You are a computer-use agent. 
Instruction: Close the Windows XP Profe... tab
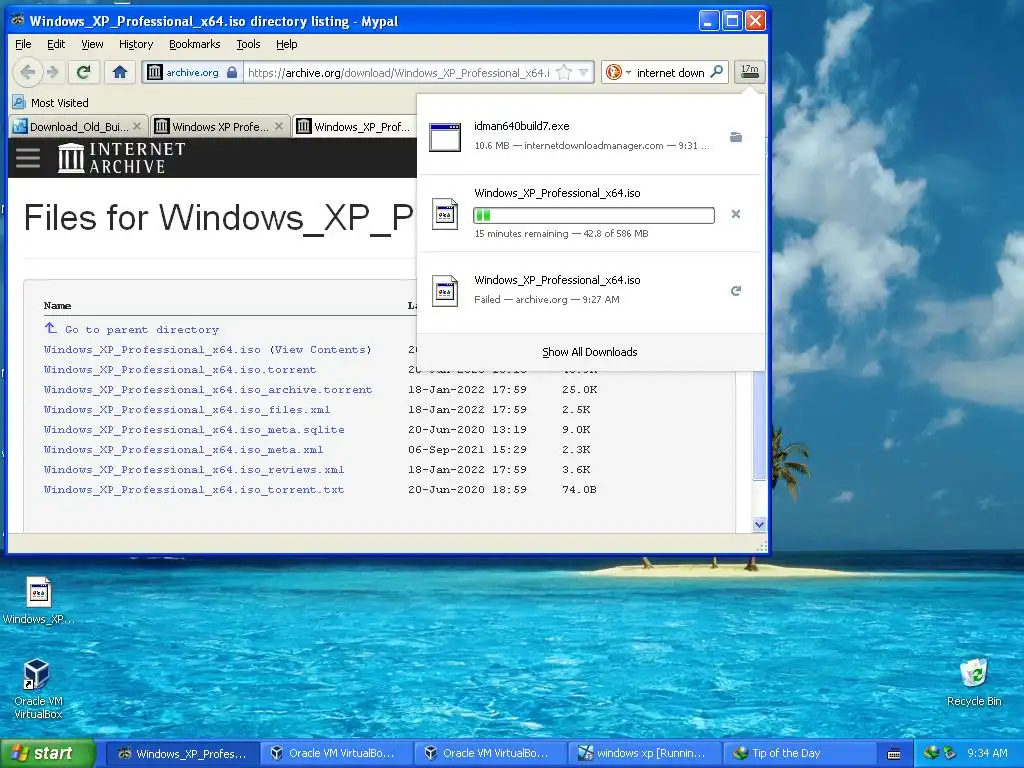point(279,126)
